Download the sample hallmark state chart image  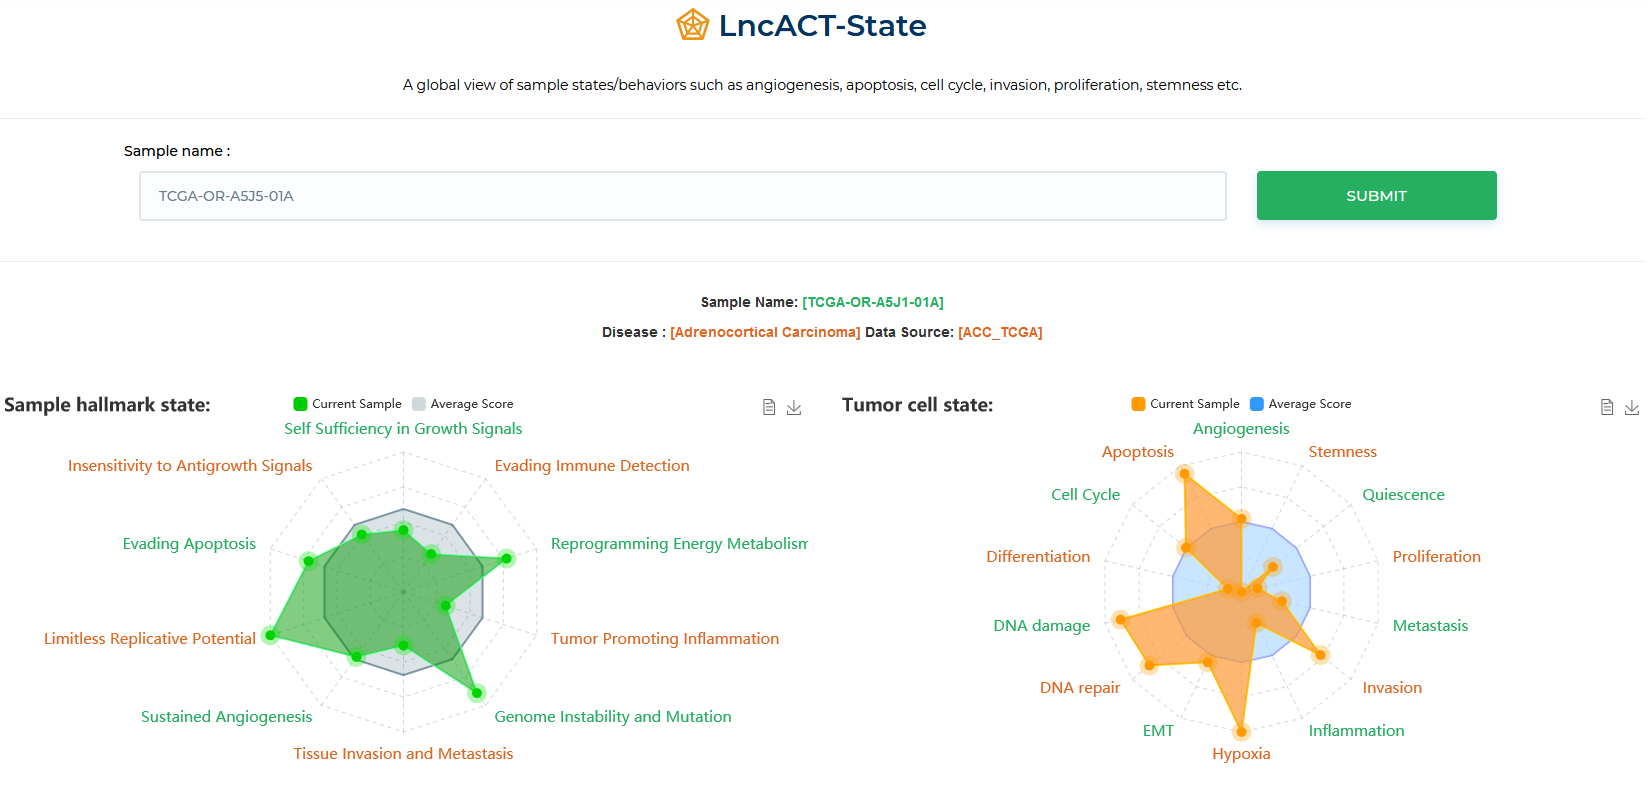pos(794,407)
